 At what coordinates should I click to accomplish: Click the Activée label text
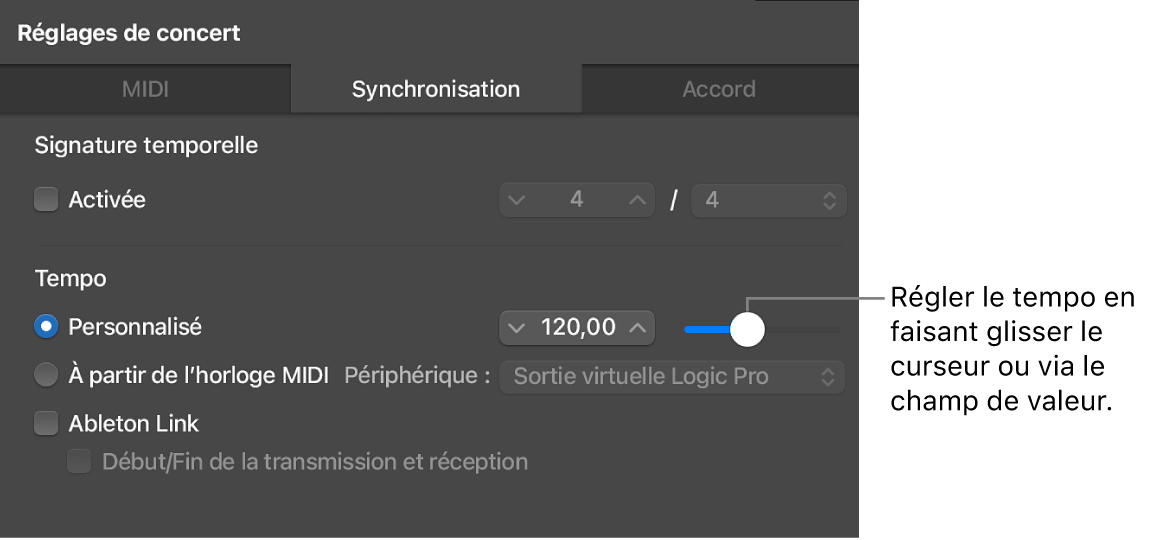107,200
